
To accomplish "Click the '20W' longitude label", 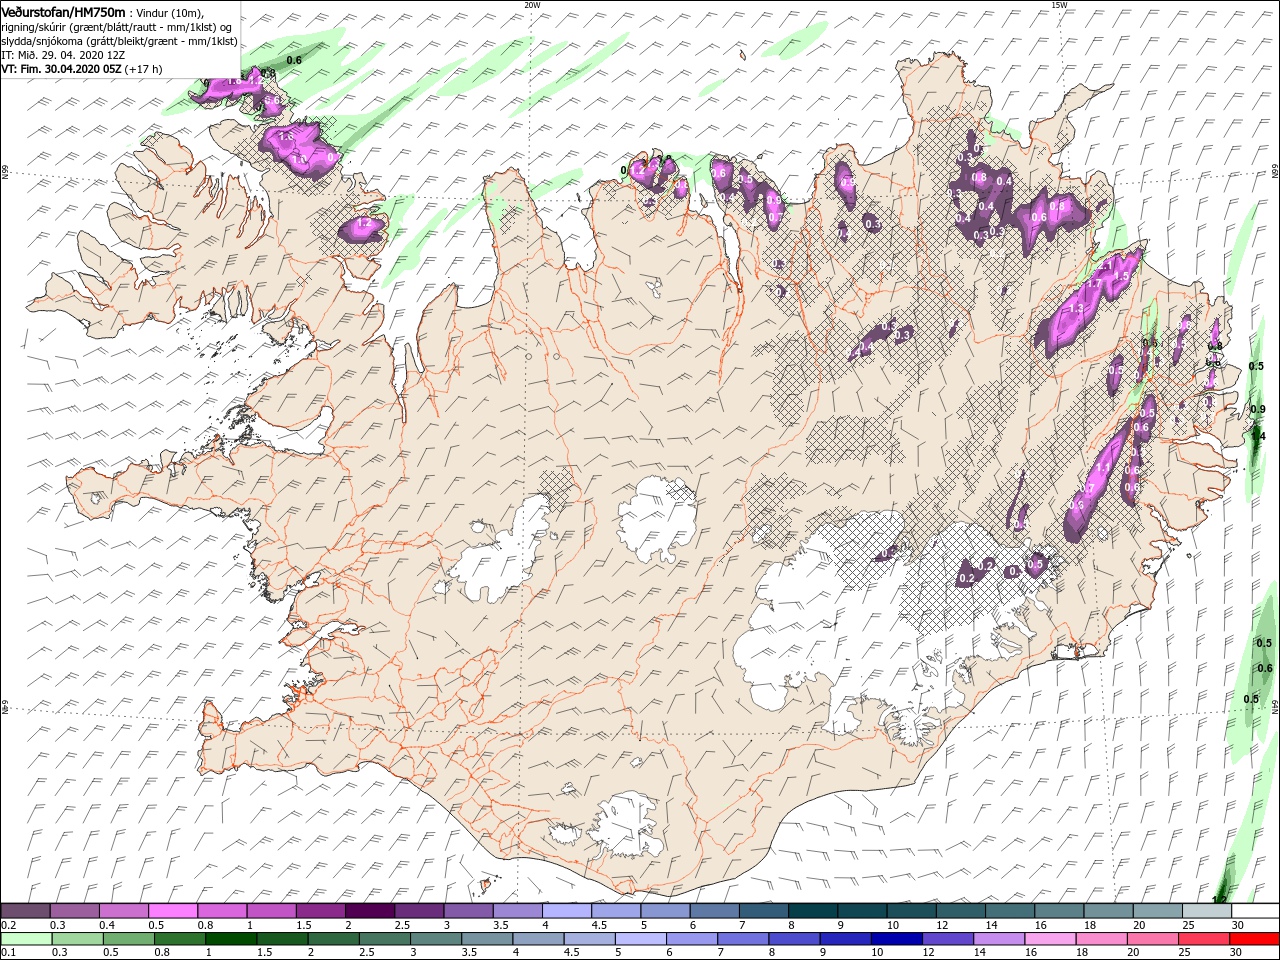I will point(532,5).
